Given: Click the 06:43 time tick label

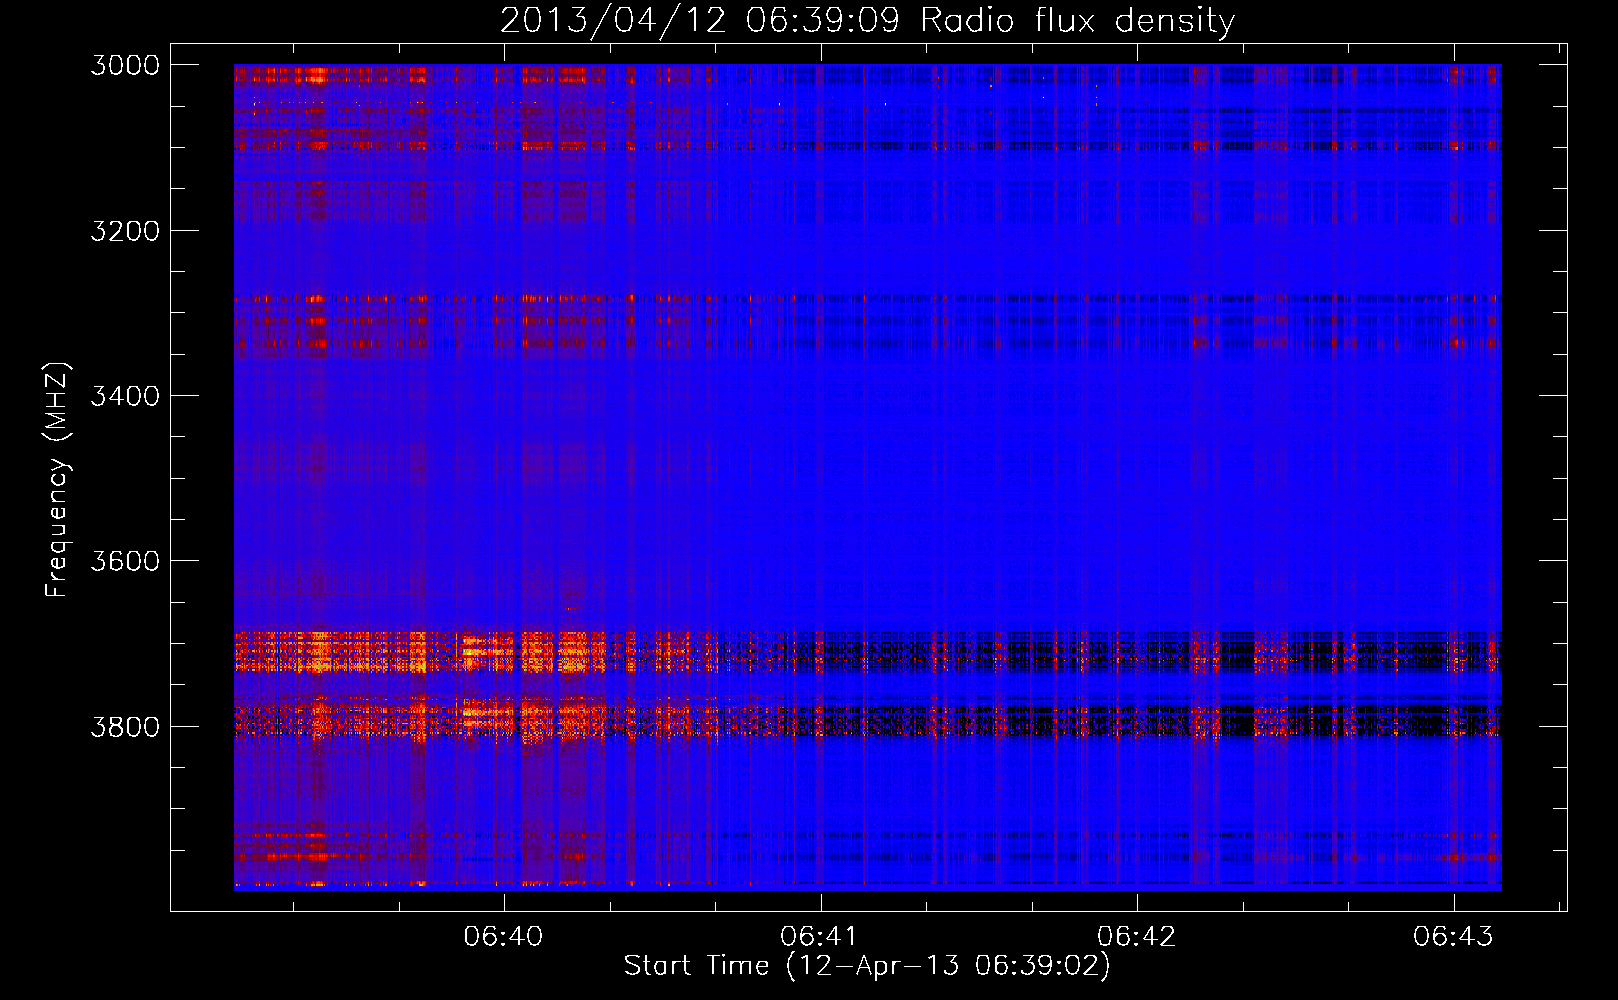Looking at the screenshot, I should point(1453,936).
